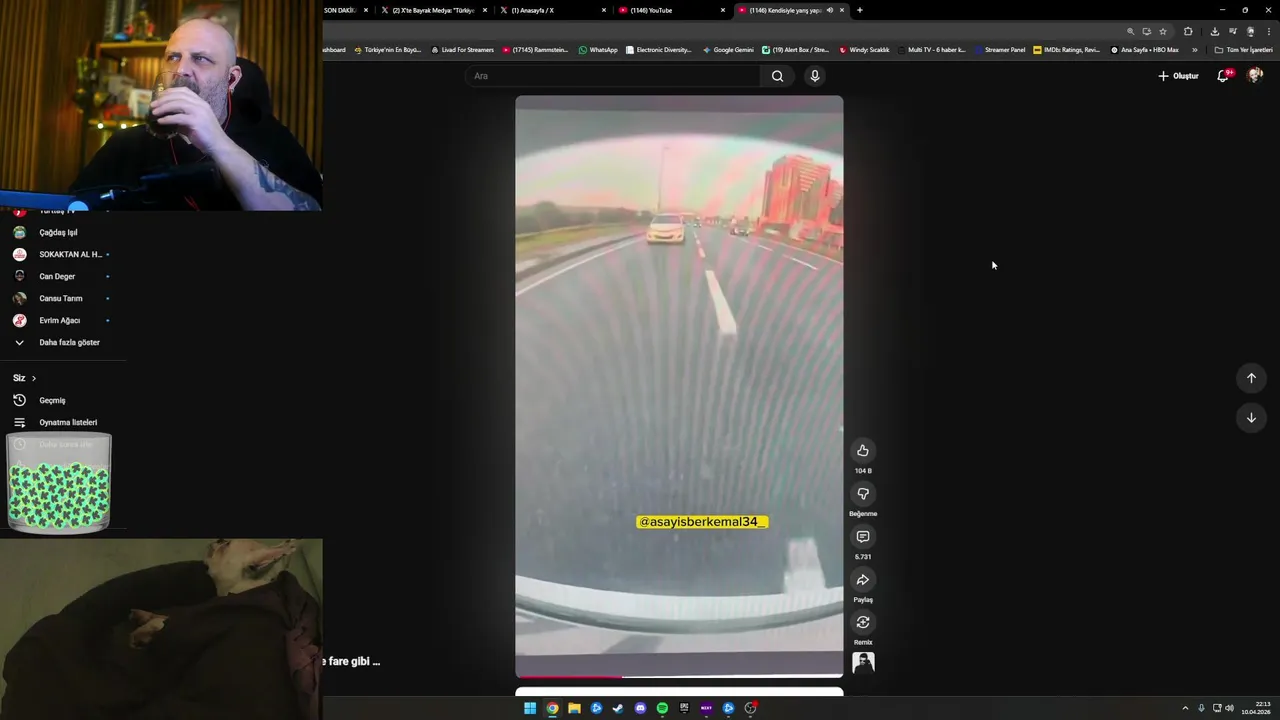Image resolution: width=1280 pixels, height=720 pixels.
Task: Focus the Ara search field
Action: pos(614,76)
